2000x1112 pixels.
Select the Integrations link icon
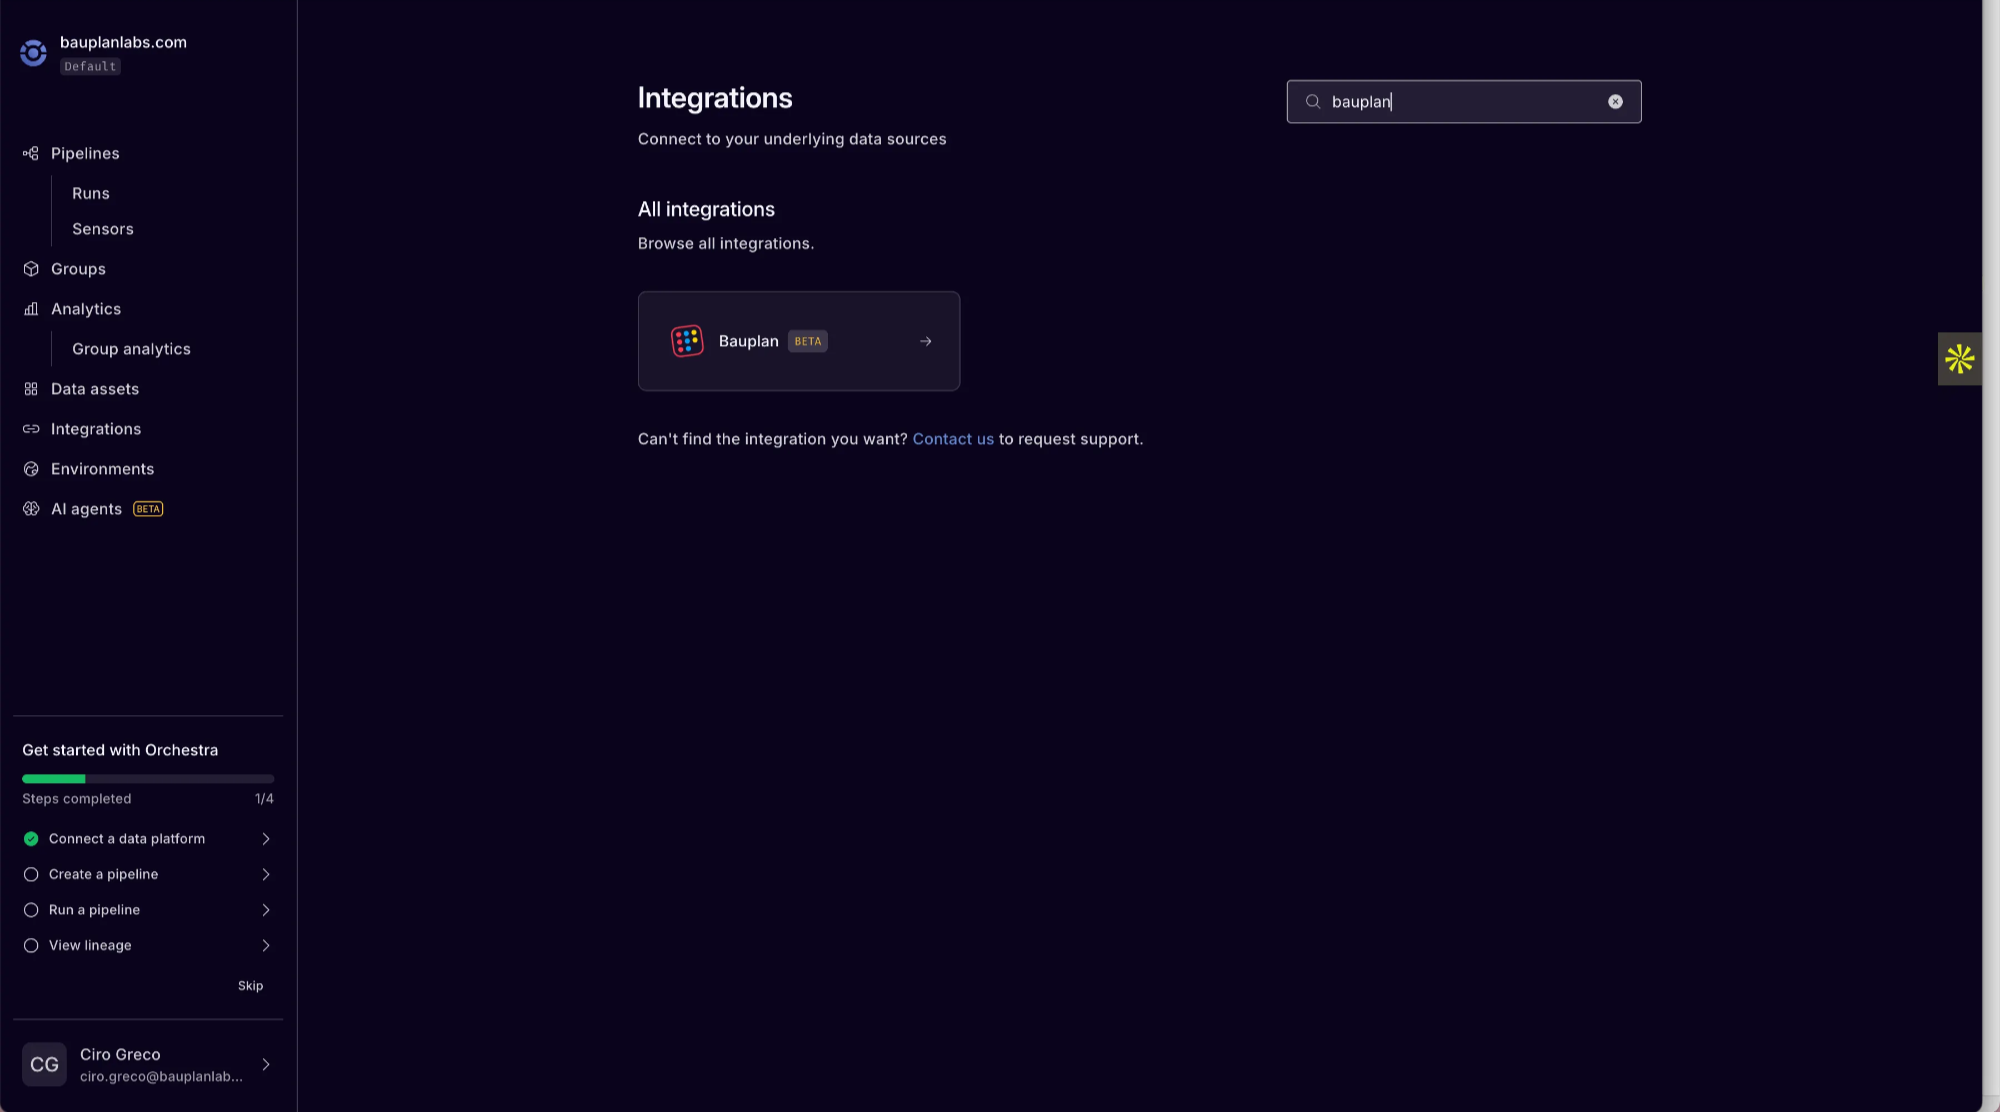pos(31,428)
